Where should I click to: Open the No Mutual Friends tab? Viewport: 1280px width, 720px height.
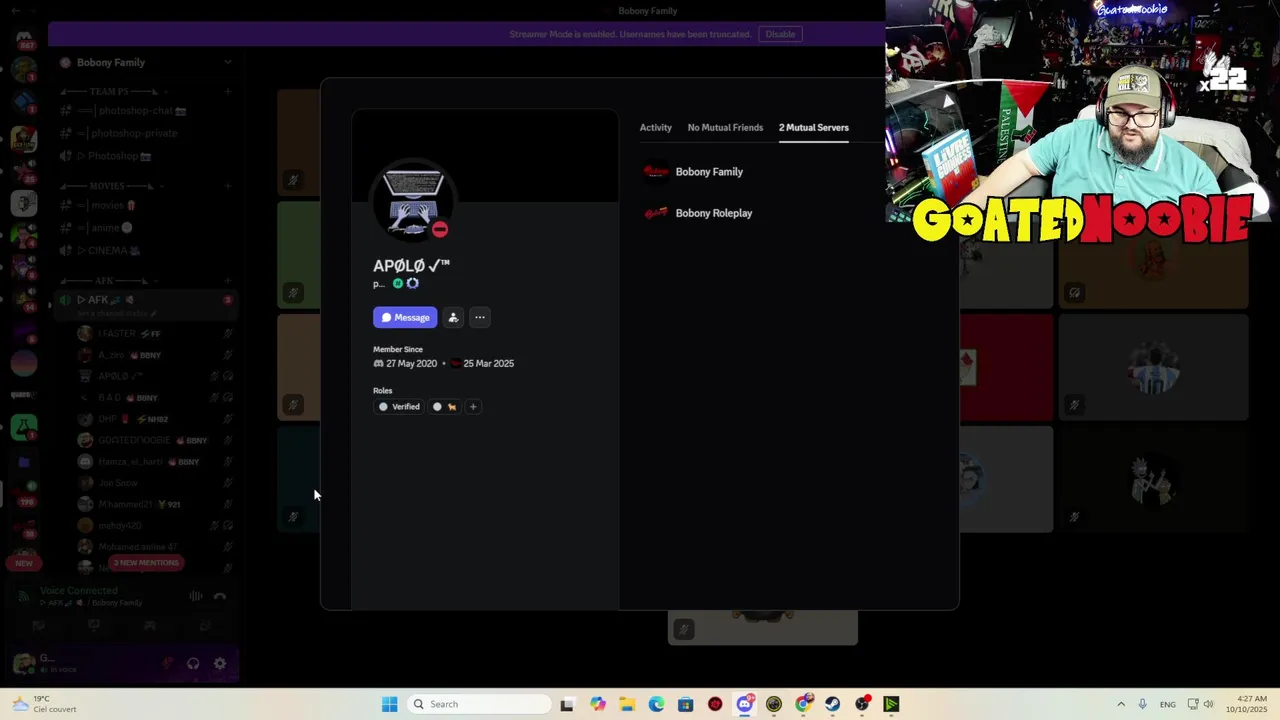[x=725, y=127]
